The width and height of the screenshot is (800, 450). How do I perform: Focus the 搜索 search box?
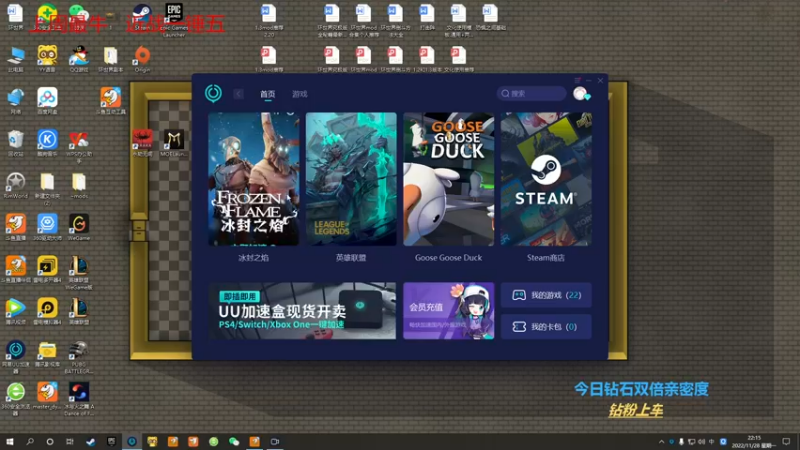click(531, 93)
